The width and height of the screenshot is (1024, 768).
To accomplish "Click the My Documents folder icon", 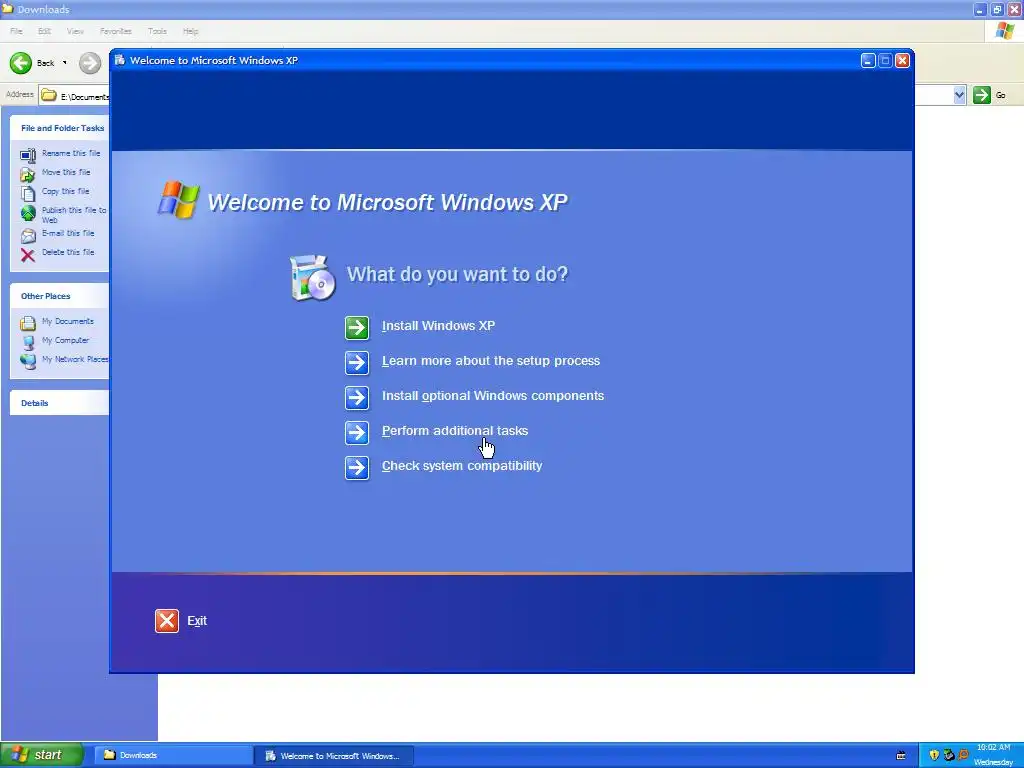I will point(27,323).
